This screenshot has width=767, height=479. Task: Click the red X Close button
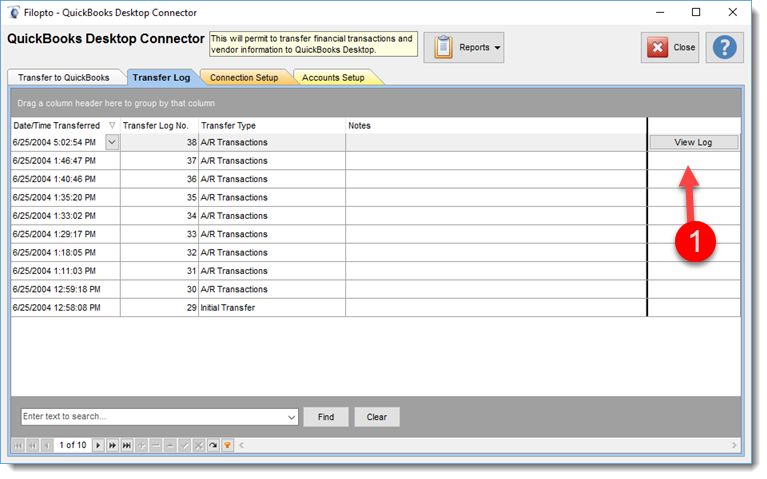click(670, 47)
